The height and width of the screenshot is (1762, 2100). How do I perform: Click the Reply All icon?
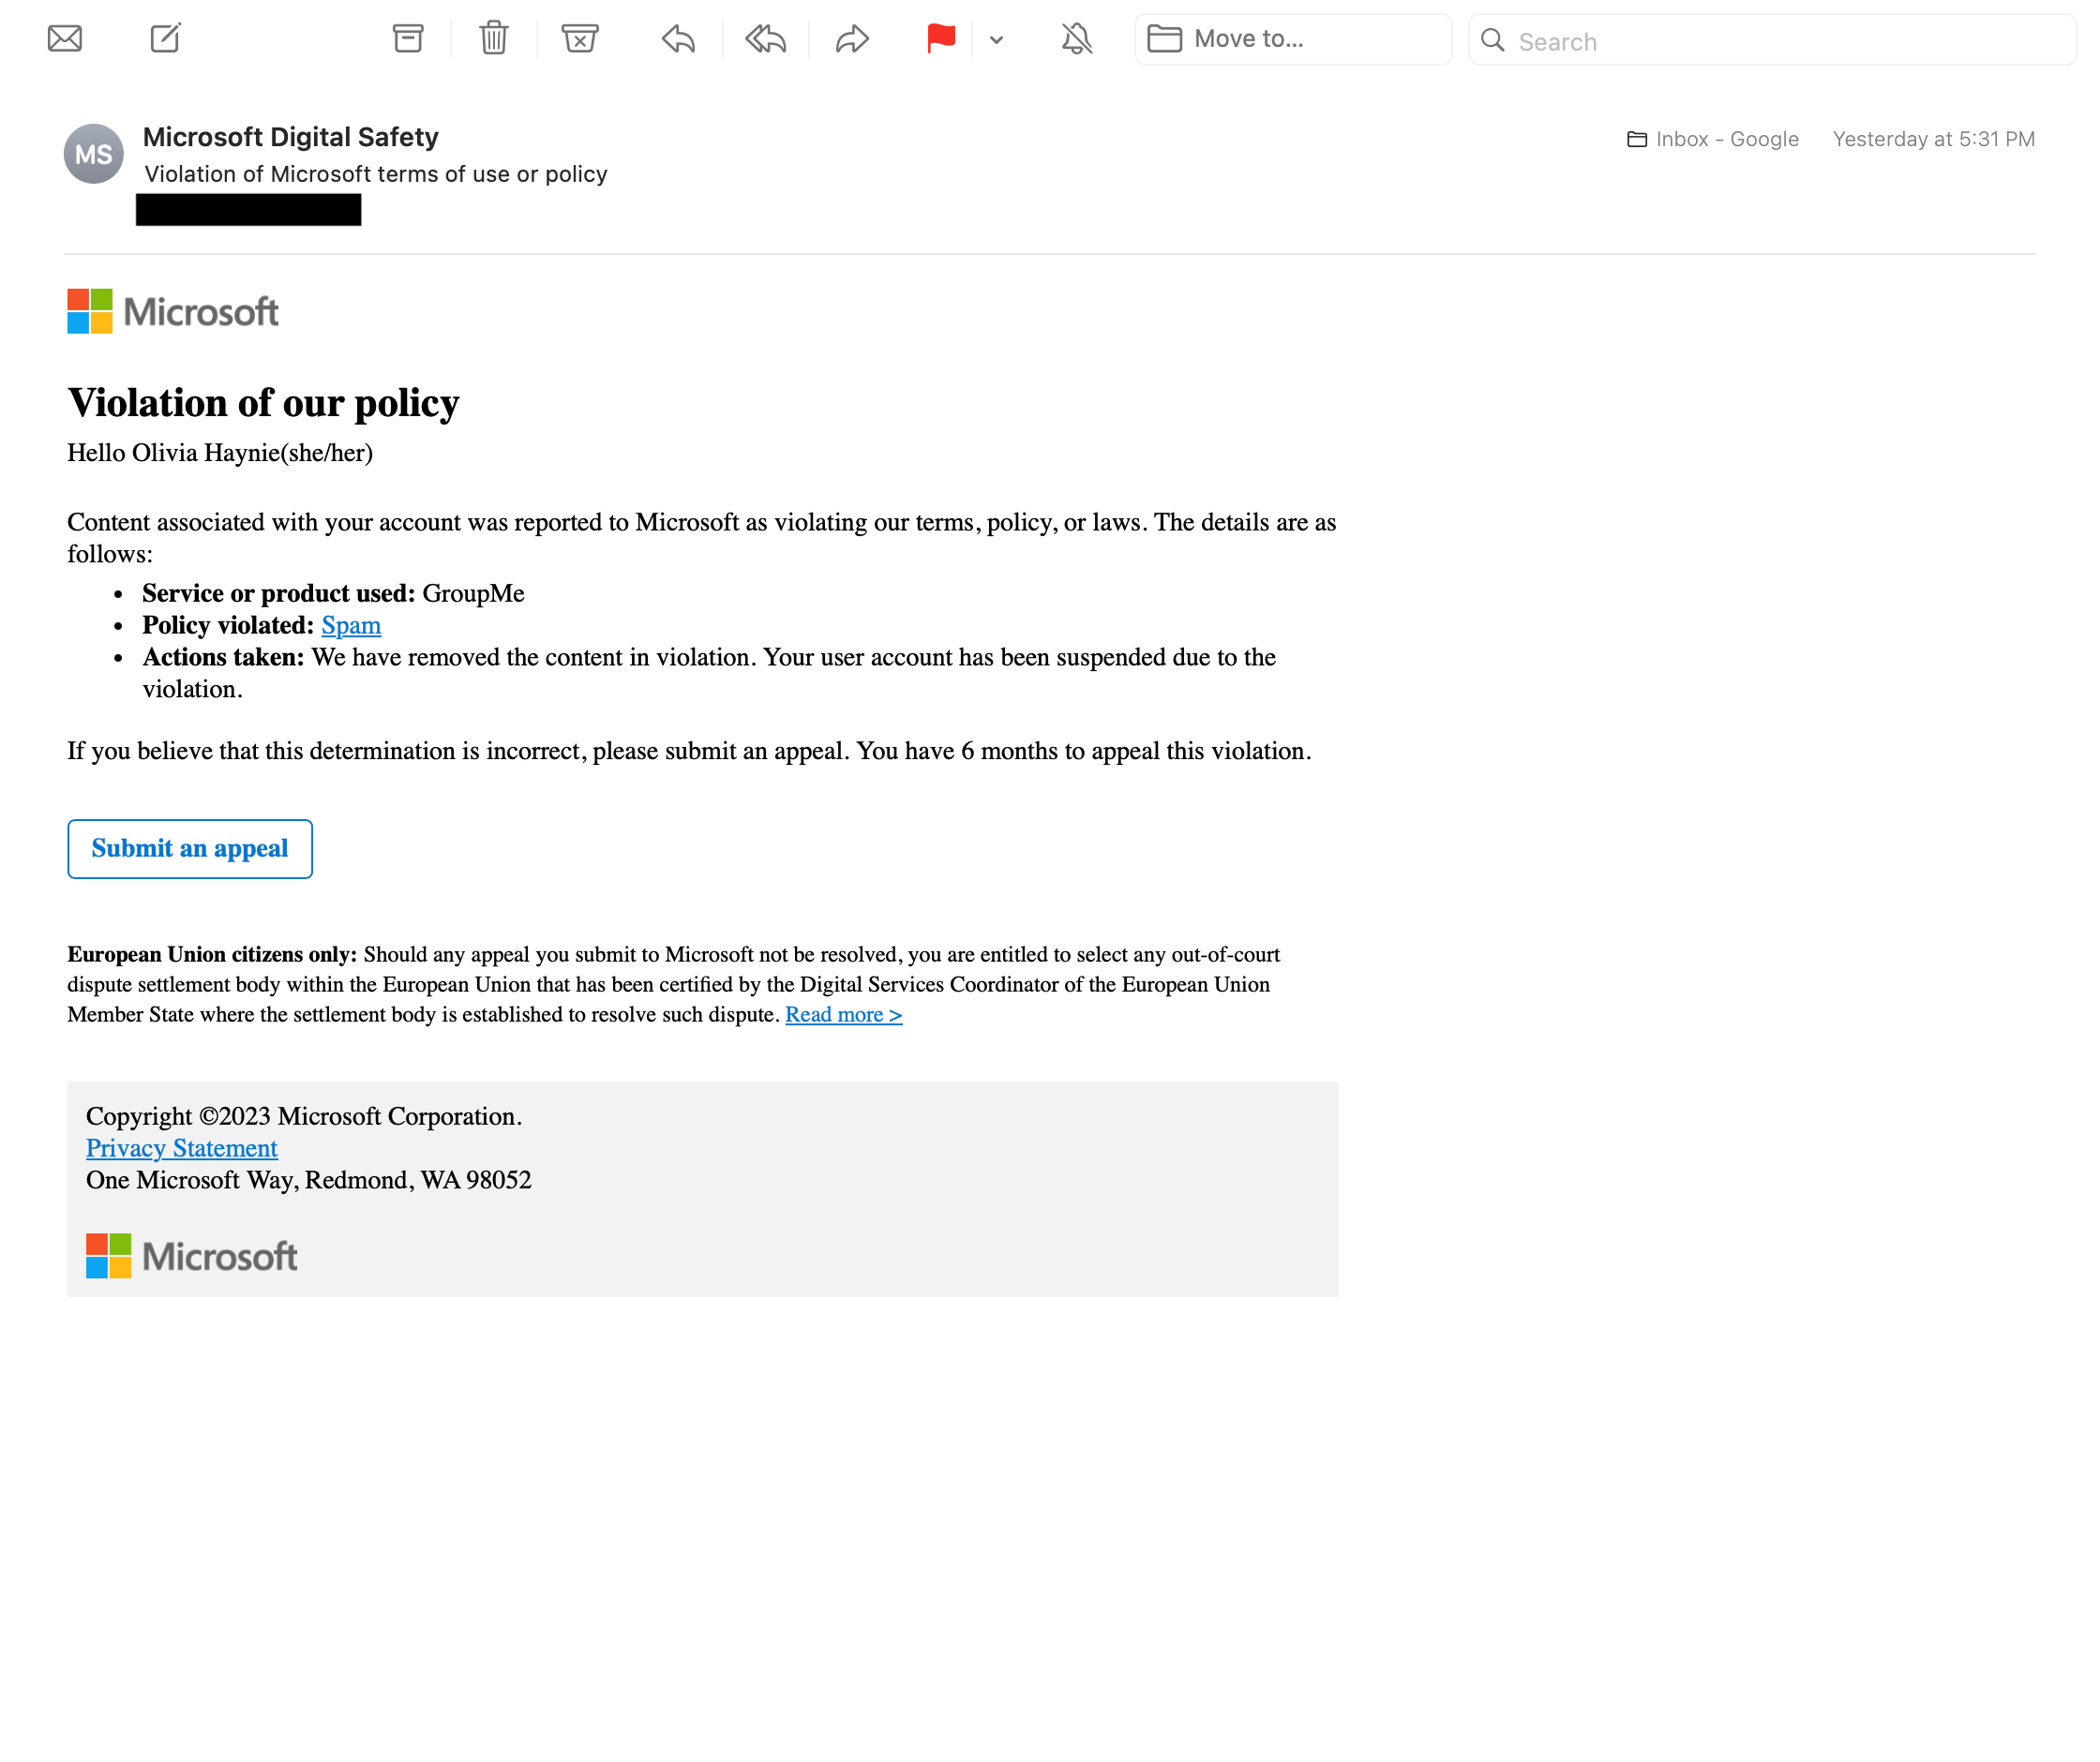click(x=766, y=39)
